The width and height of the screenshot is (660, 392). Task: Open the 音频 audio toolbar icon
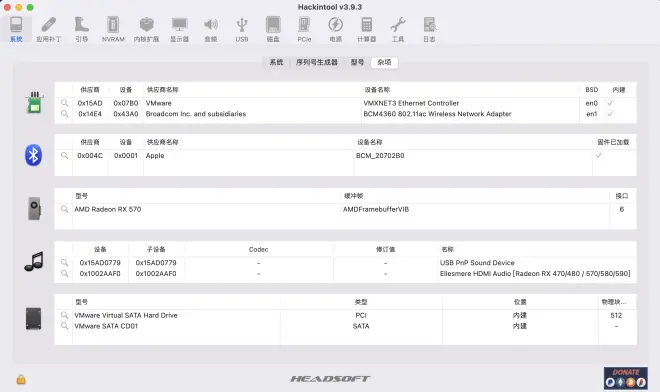tap(211, 29)
